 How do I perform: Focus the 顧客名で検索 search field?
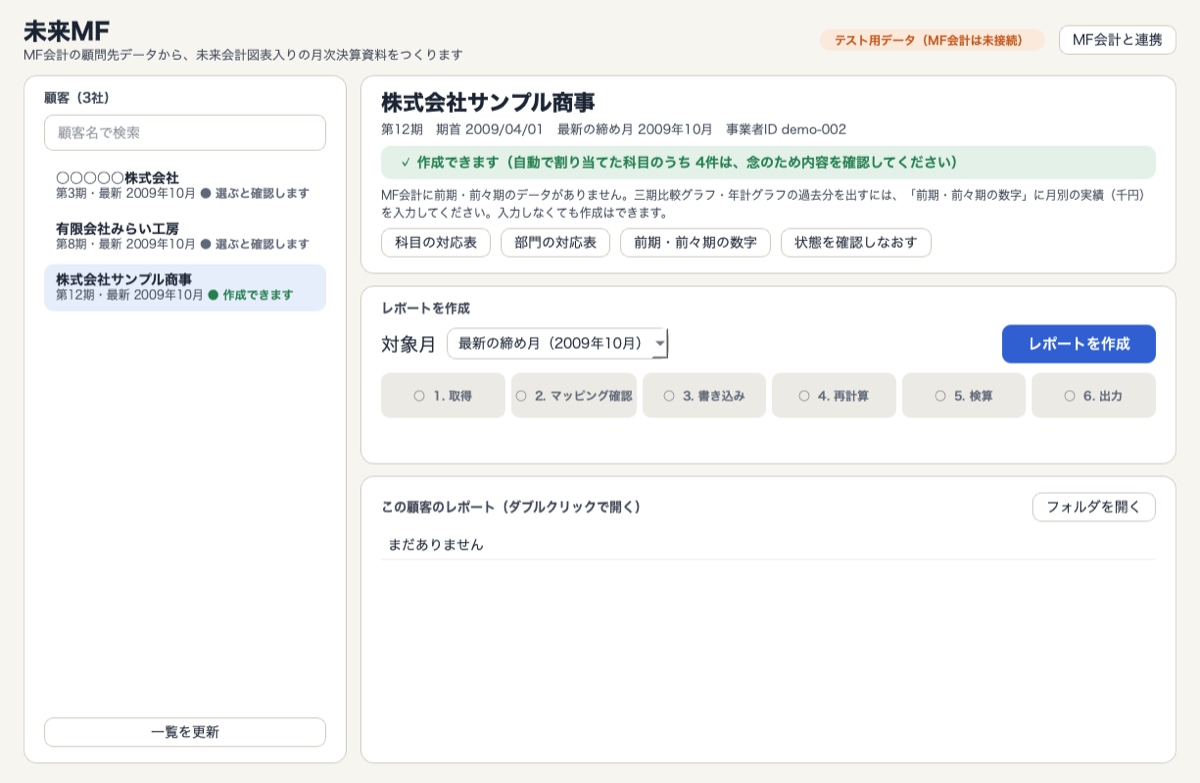click(185, 132)
